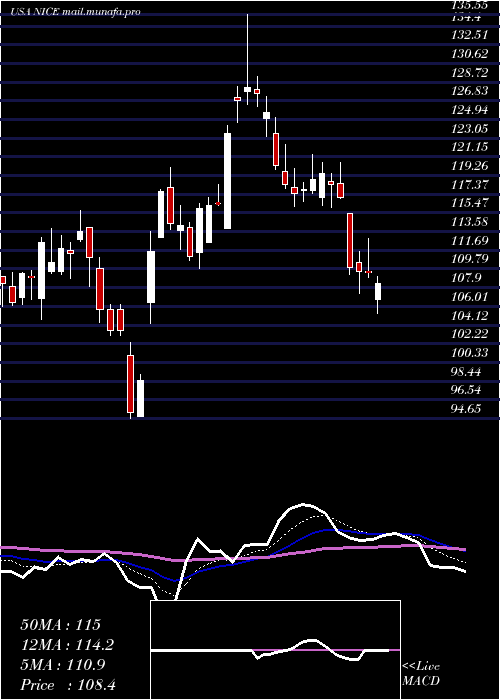Image resolution: width=500 pixels, height=700 pixels.
Task: Click the 121.15 price axis label
Action: click(x=470, y=147)
